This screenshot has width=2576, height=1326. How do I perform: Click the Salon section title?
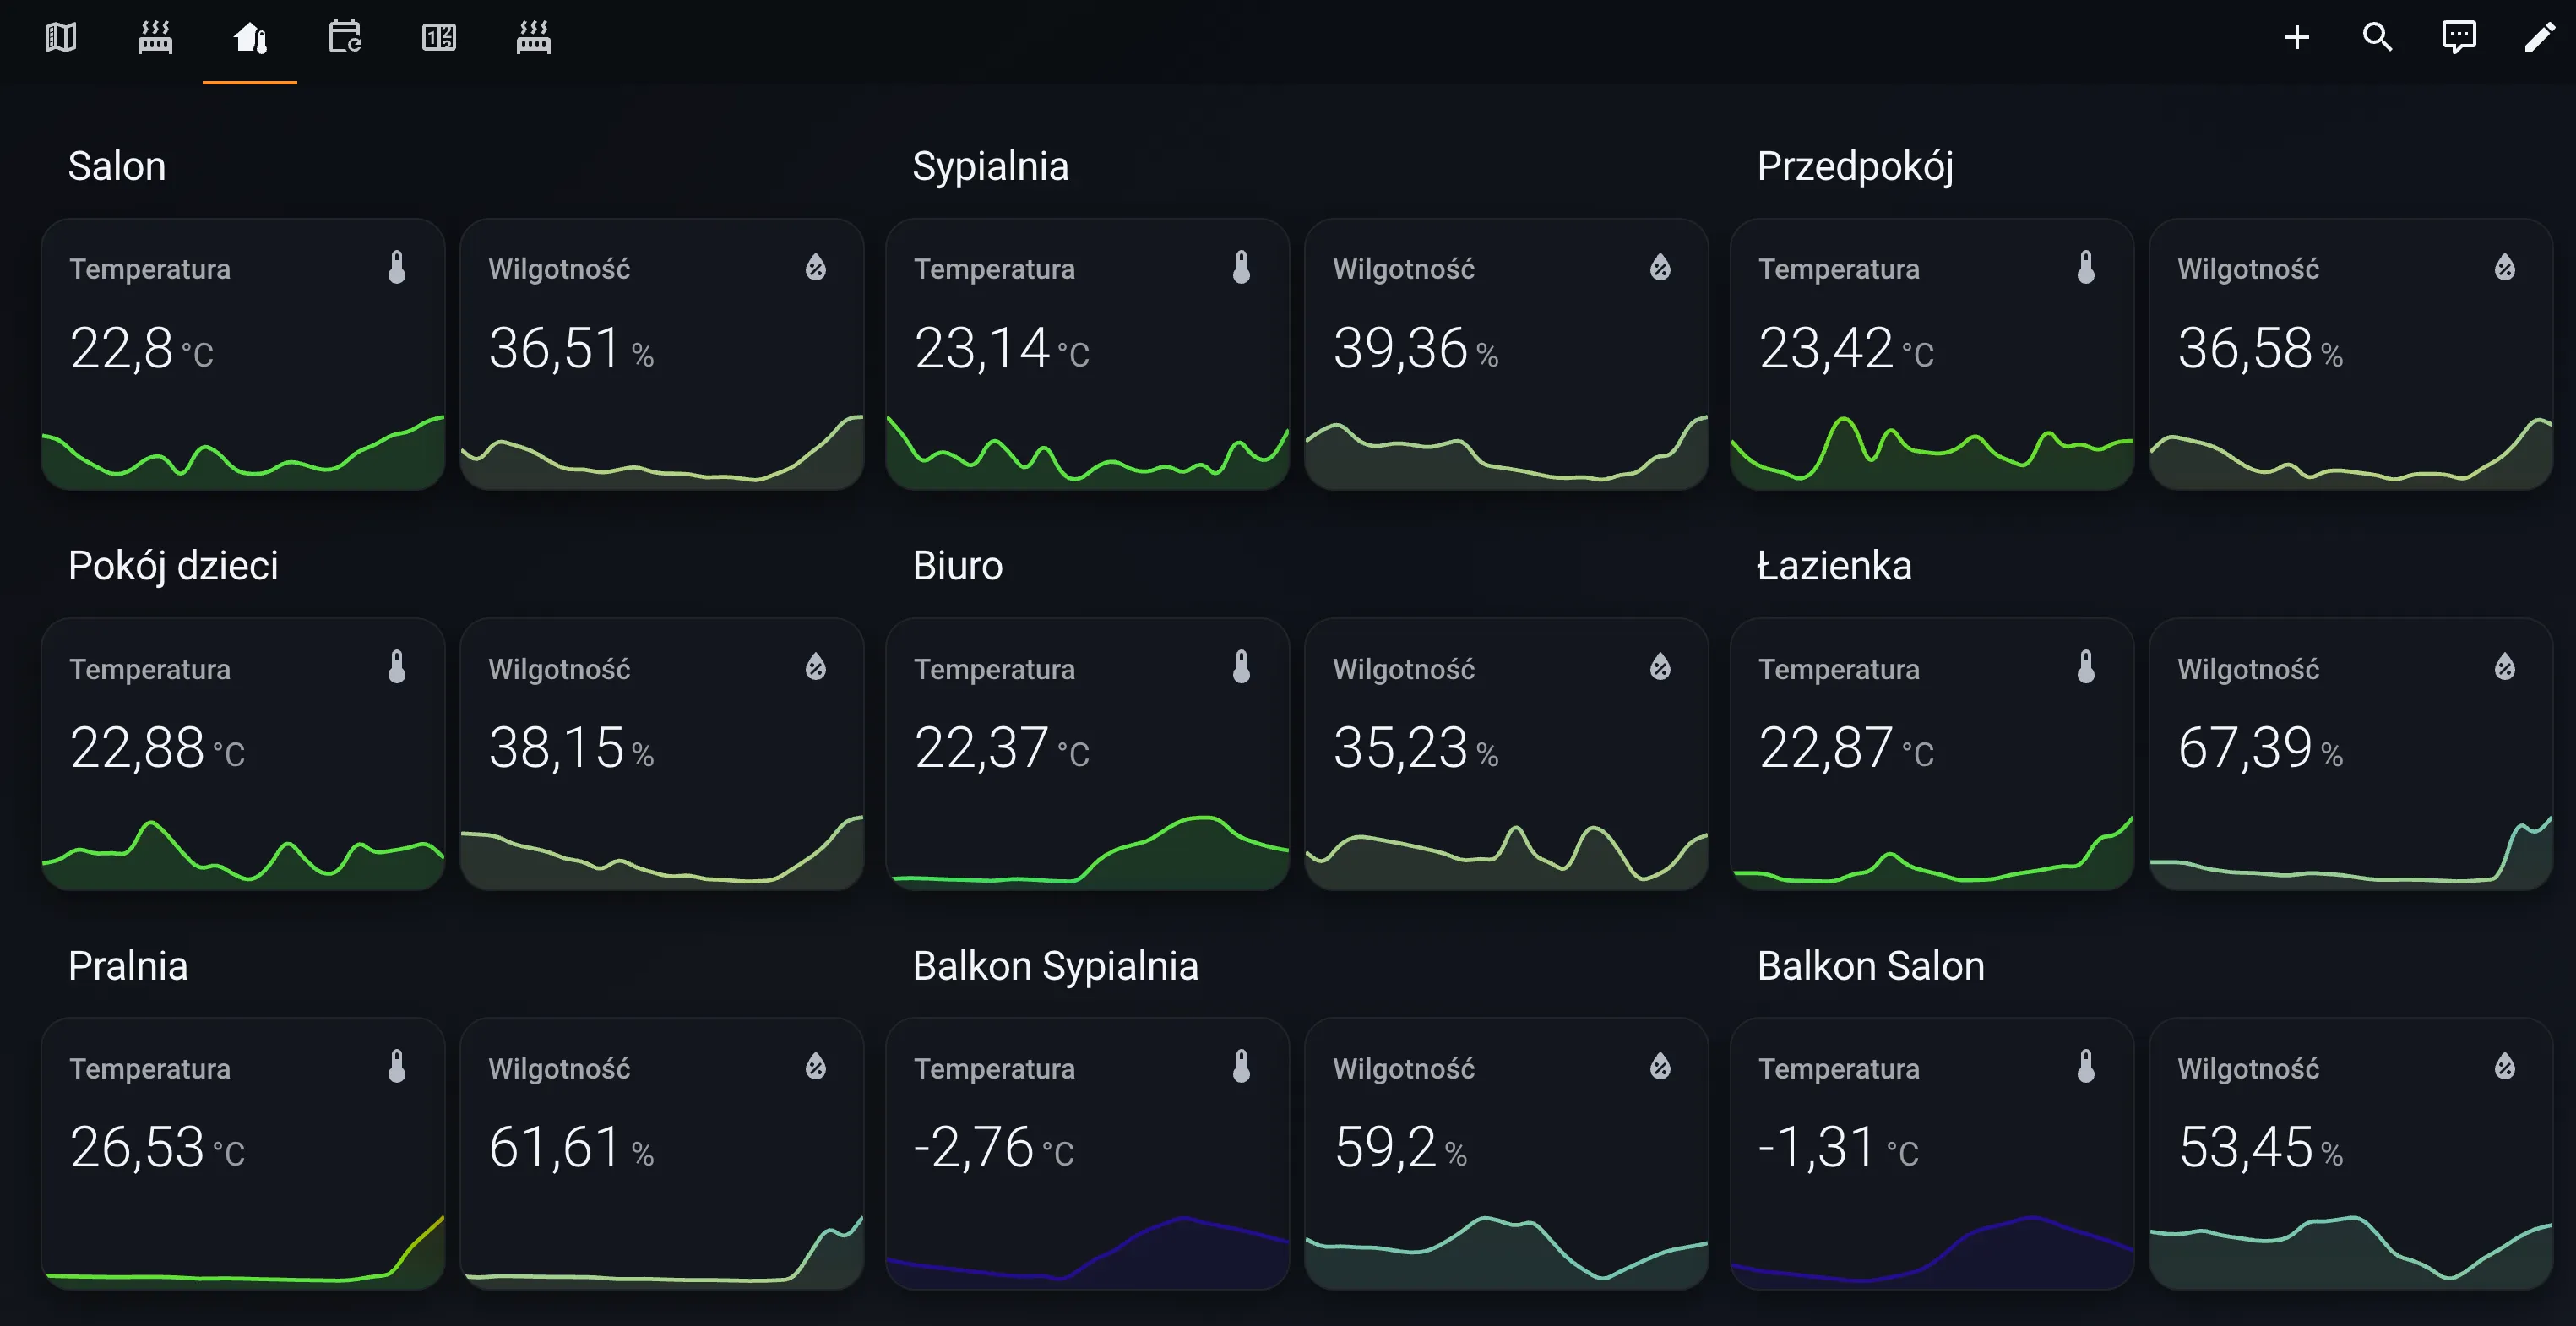point(117,166)
